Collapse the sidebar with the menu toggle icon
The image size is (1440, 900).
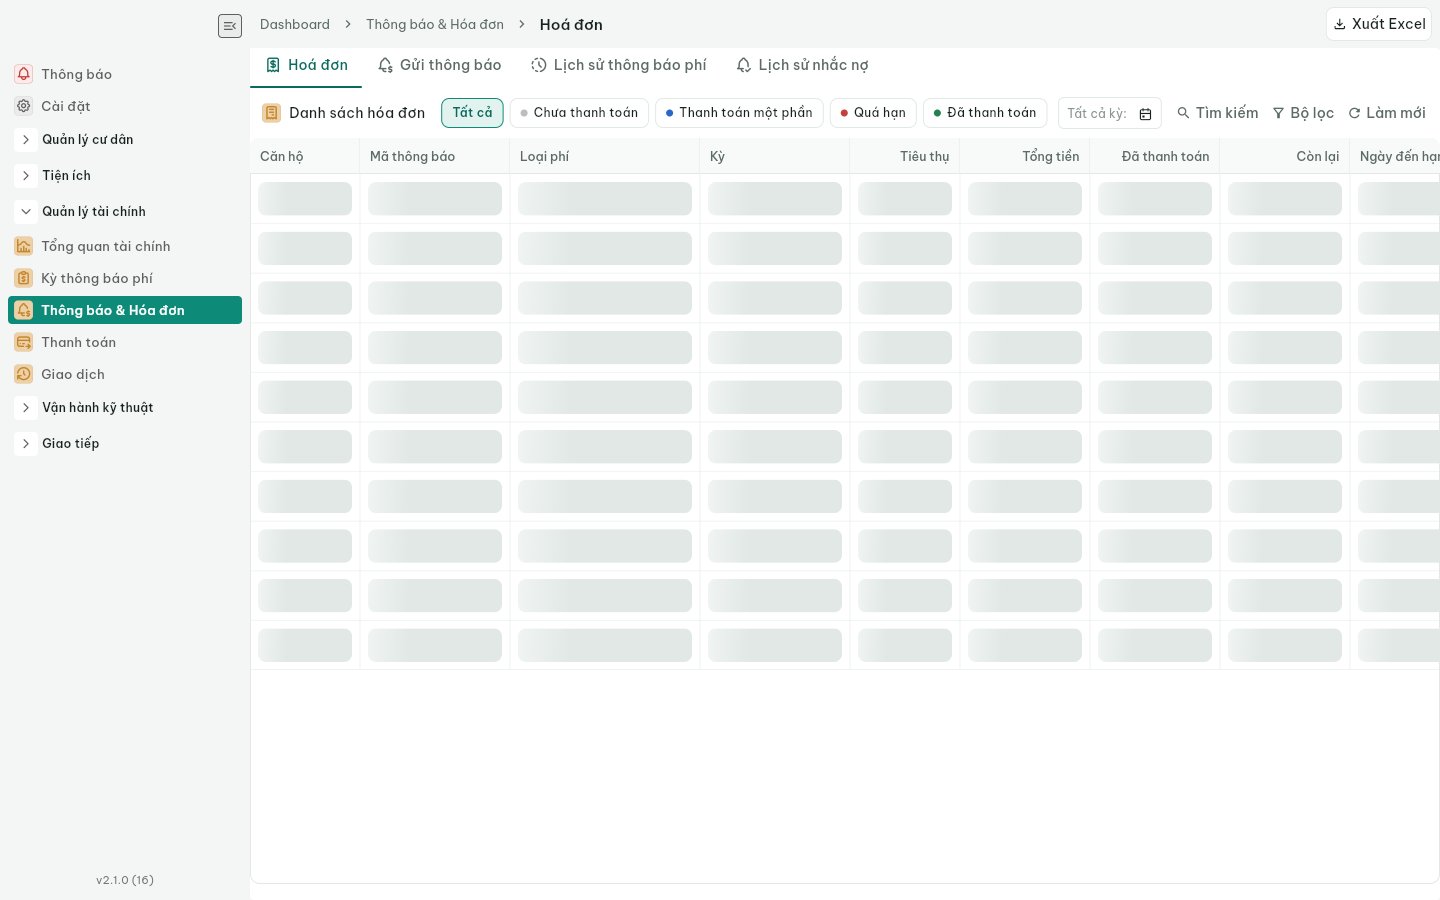point(230,26)
